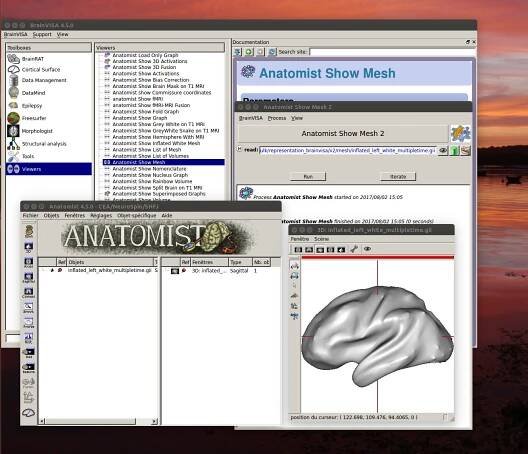Click the Run button

pos(308,176)
